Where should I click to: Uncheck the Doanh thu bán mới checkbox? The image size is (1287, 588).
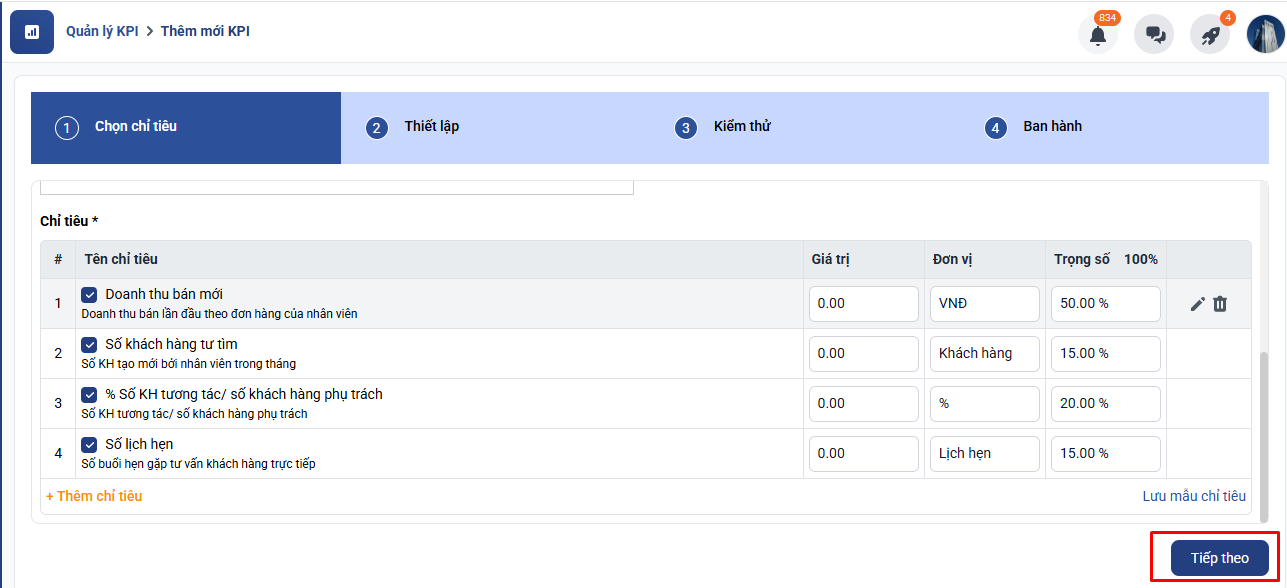[90, 295]
